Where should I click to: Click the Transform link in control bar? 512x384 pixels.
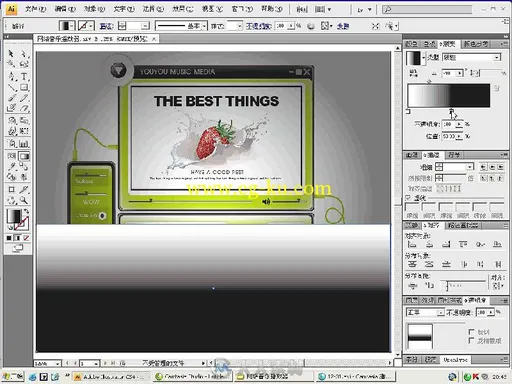pyautogui.click(x=343, y=26)
